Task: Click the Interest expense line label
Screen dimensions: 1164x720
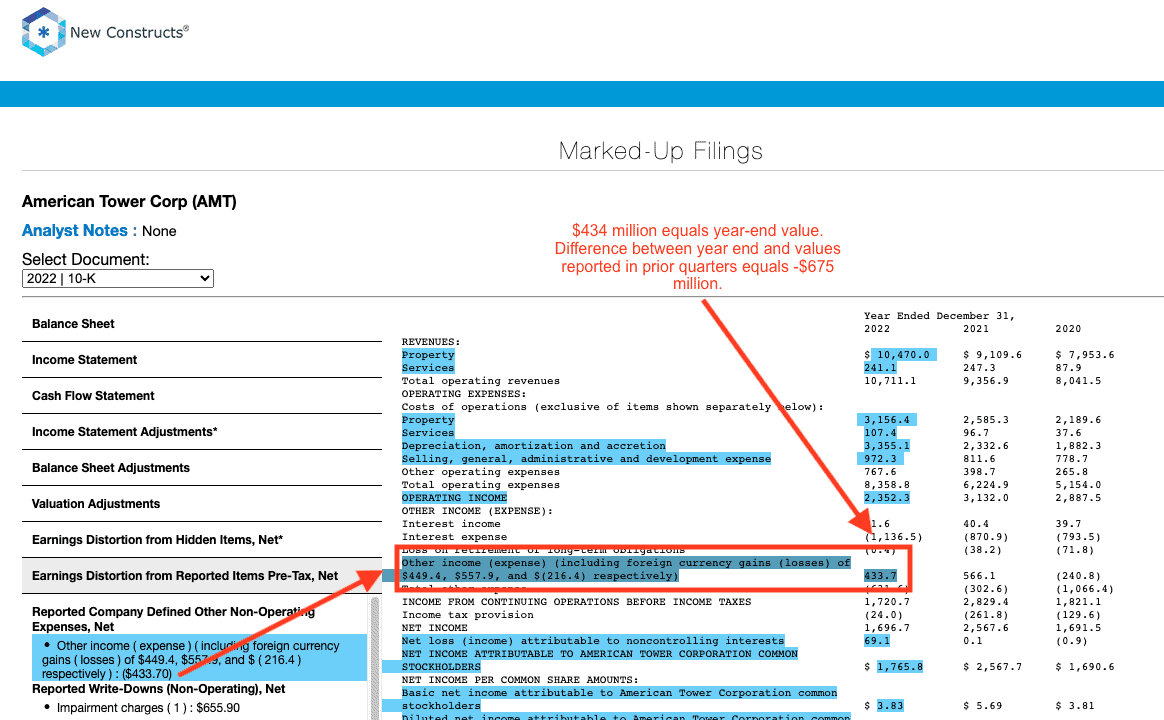Action: [454, 537]
